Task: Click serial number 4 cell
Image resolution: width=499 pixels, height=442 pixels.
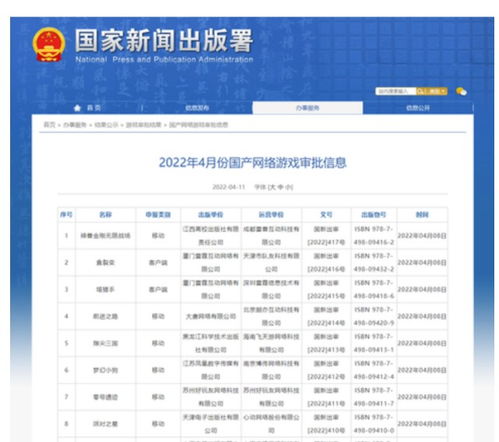Action: click(x=66, y=316)
